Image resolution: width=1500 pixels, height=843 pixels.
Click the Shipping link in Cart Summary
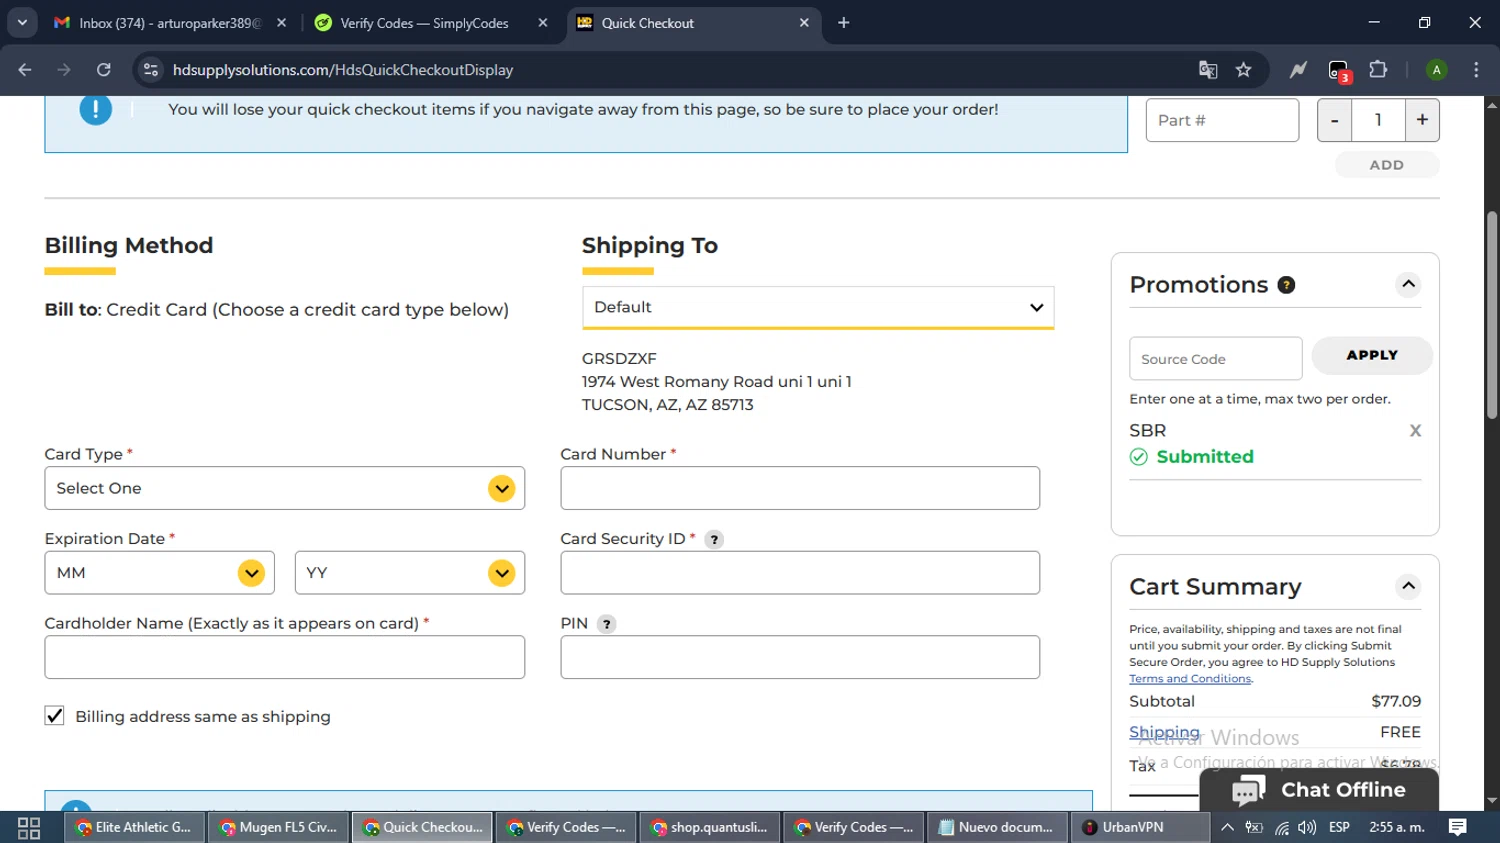1164,732
